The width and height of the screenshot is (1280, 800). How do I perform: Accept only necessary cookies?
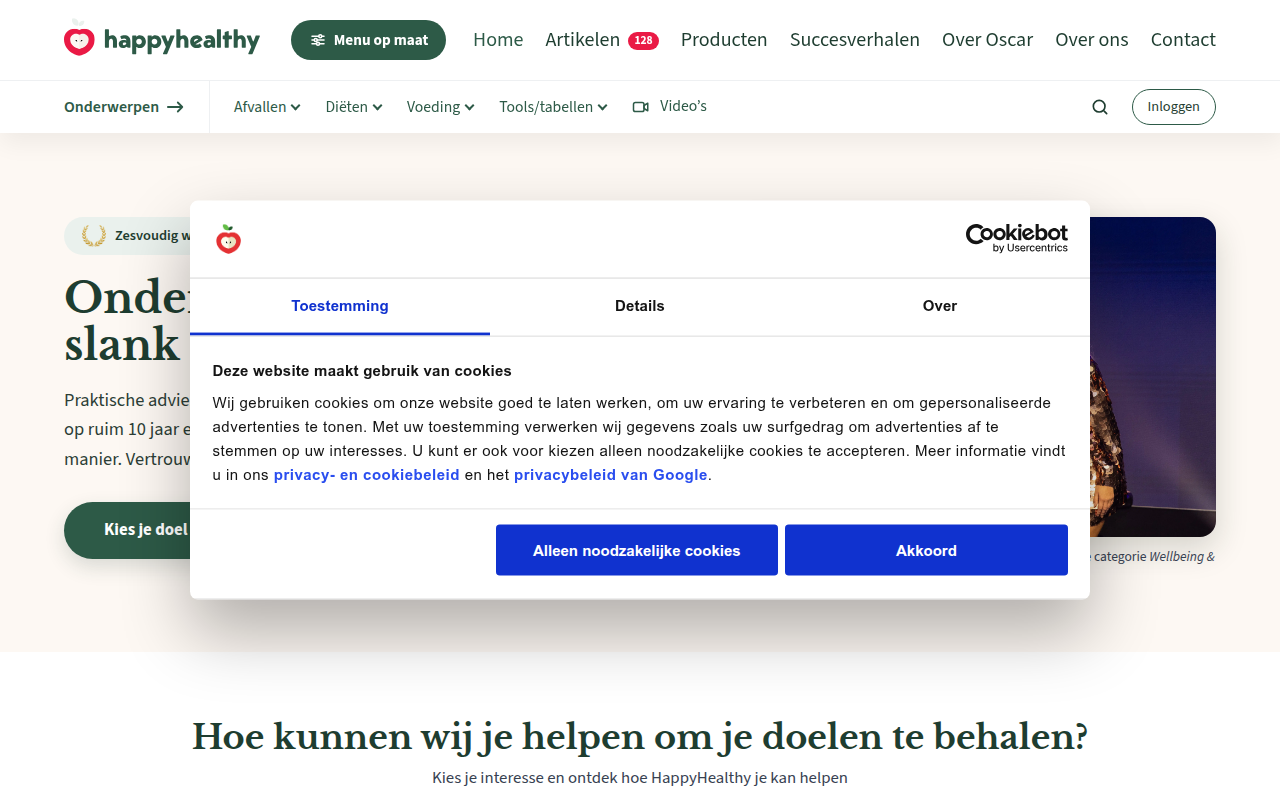pyautogui.click(x=637, y=550)
